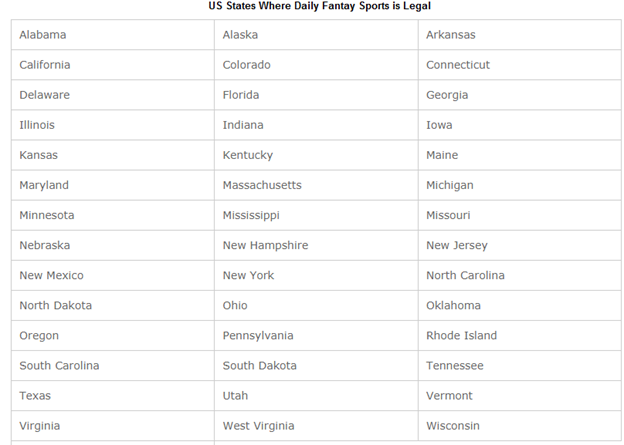Click the Alabama table cell
The image size is (624, 445).
click(x=113, y=35)
